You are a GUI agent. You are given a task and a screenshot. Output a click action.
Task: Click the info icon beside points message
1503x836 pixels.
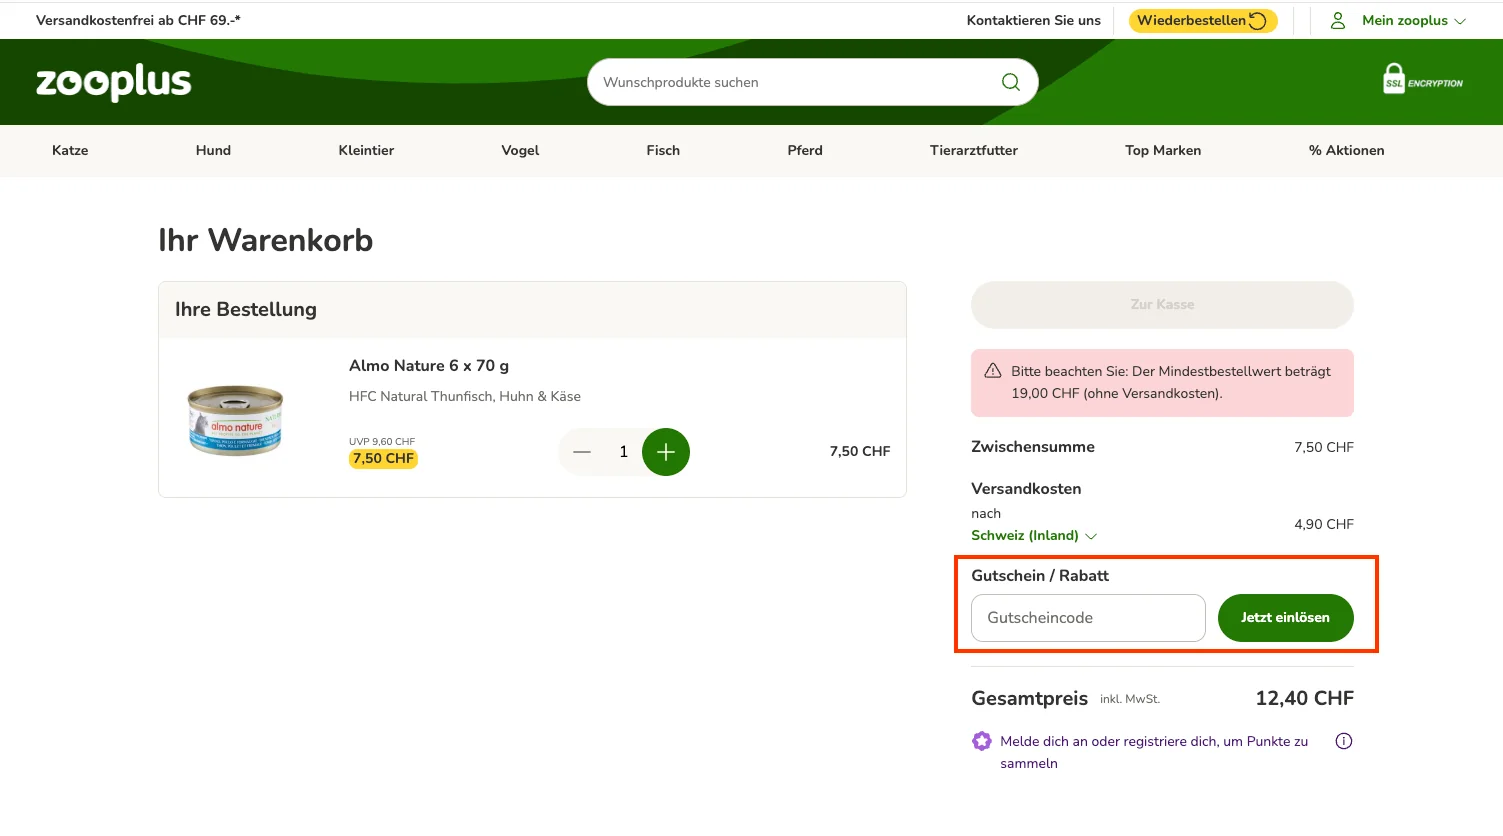1343,741
